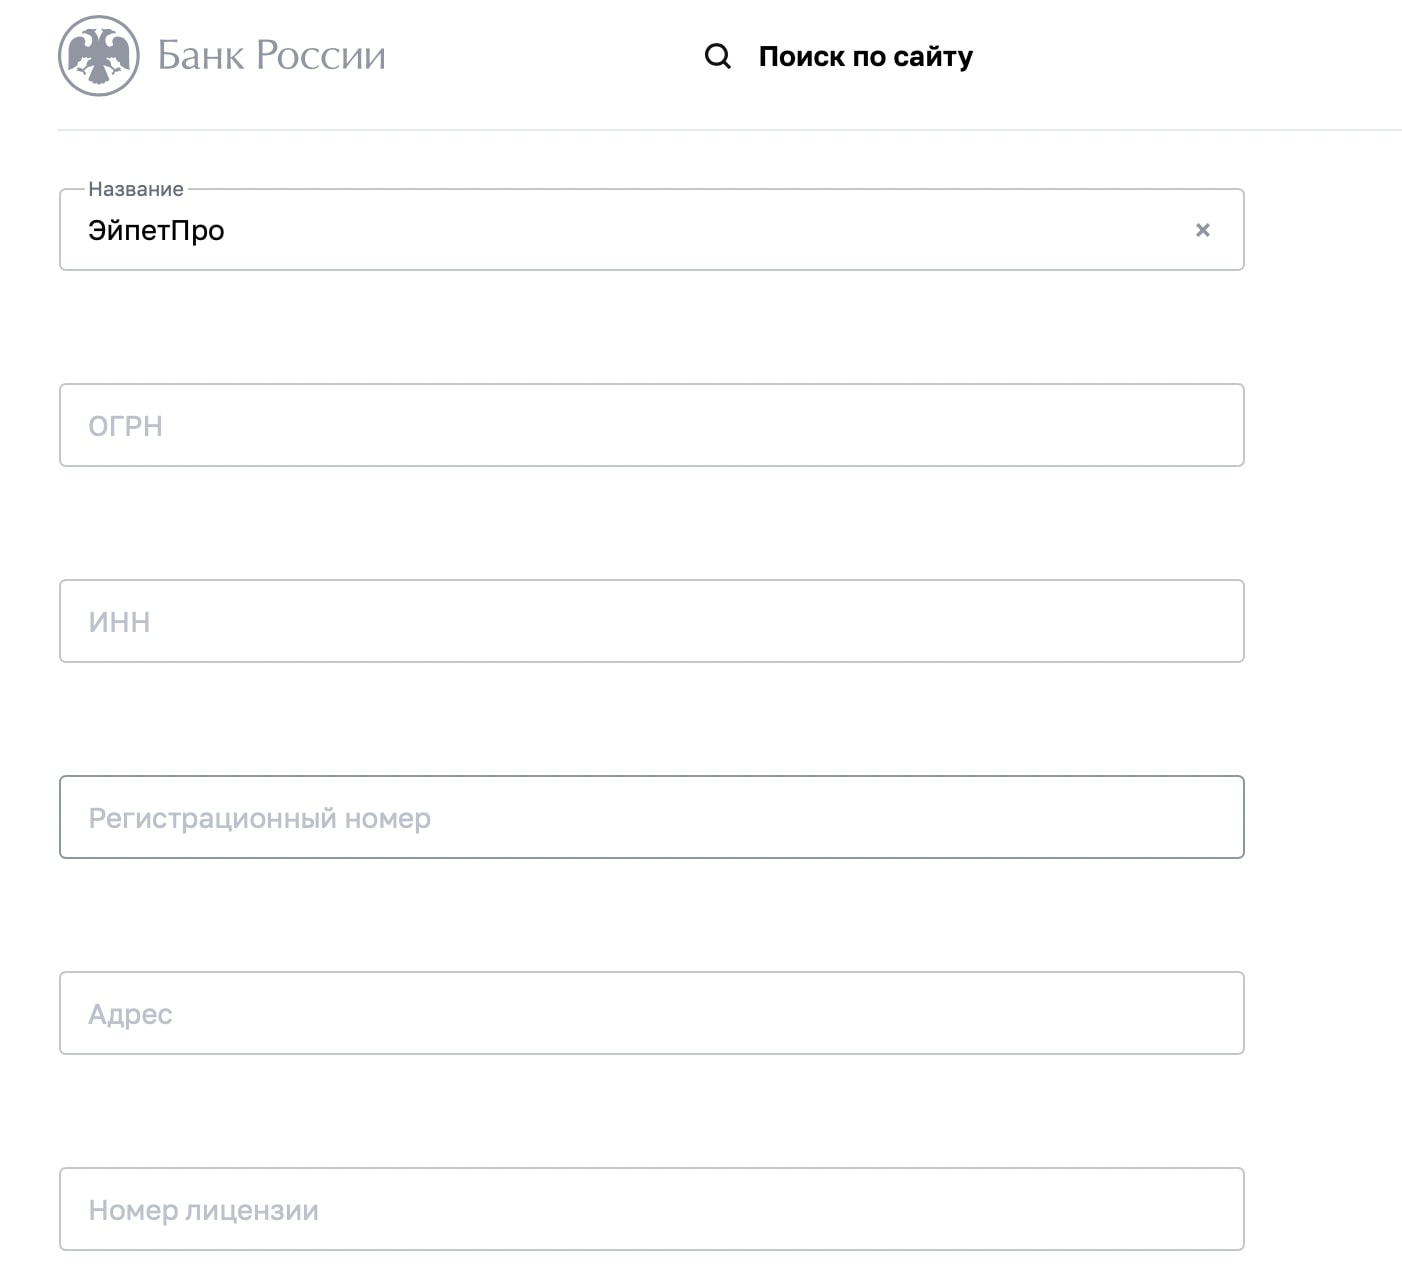
Task: Activate the Номер лицензии field
Action: pyautogui.click(x=651, y=1209)
